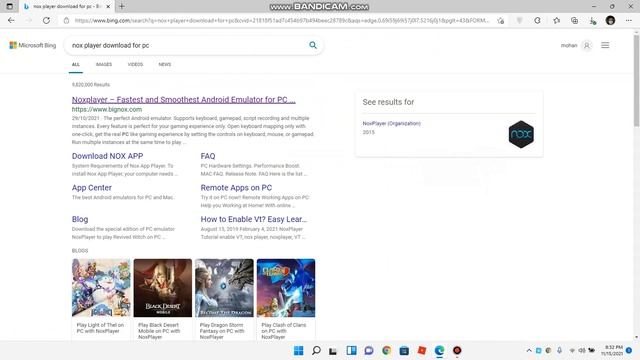Open How to Enable Vt link

tap(253, 219)
